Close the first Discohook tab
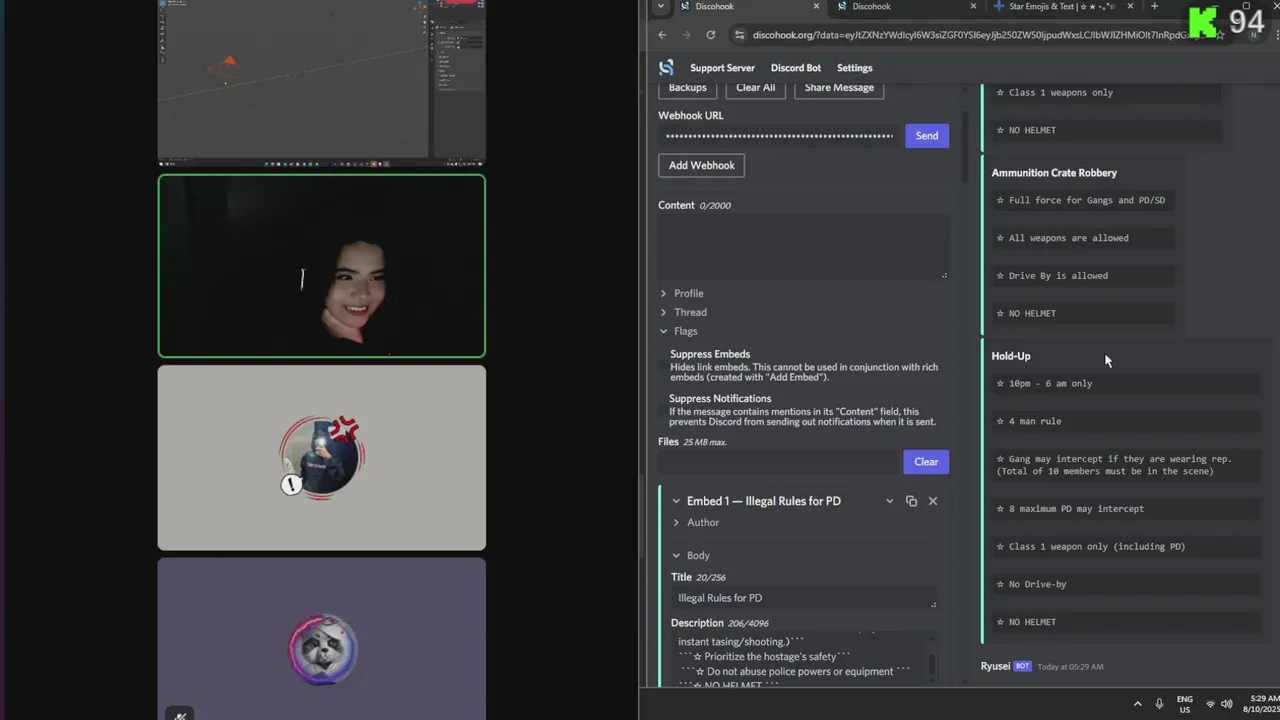This screenshot has height=720, width=1280. (816, 6)
